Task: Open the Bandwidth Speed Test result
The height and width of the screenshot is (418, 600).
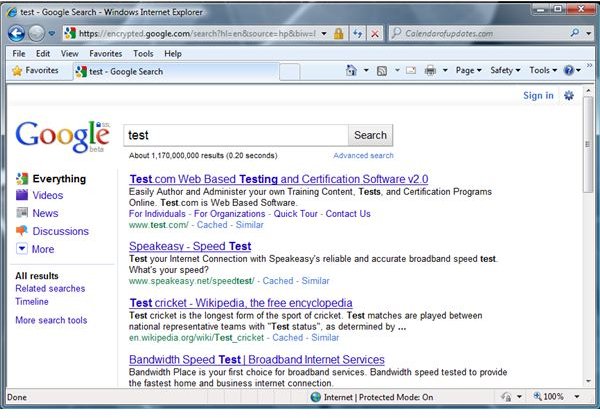Action: click(x=257, y=359)
